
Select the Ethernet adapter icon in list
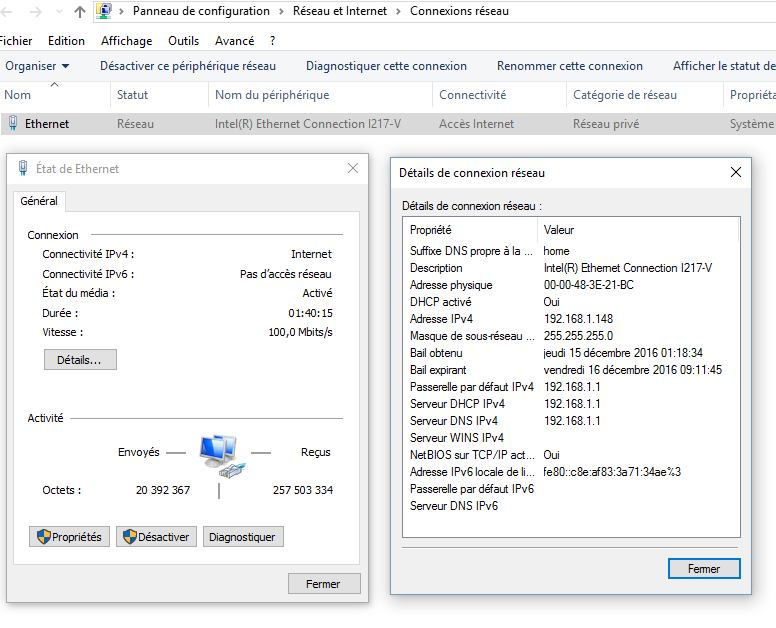[x=13, y=124]
